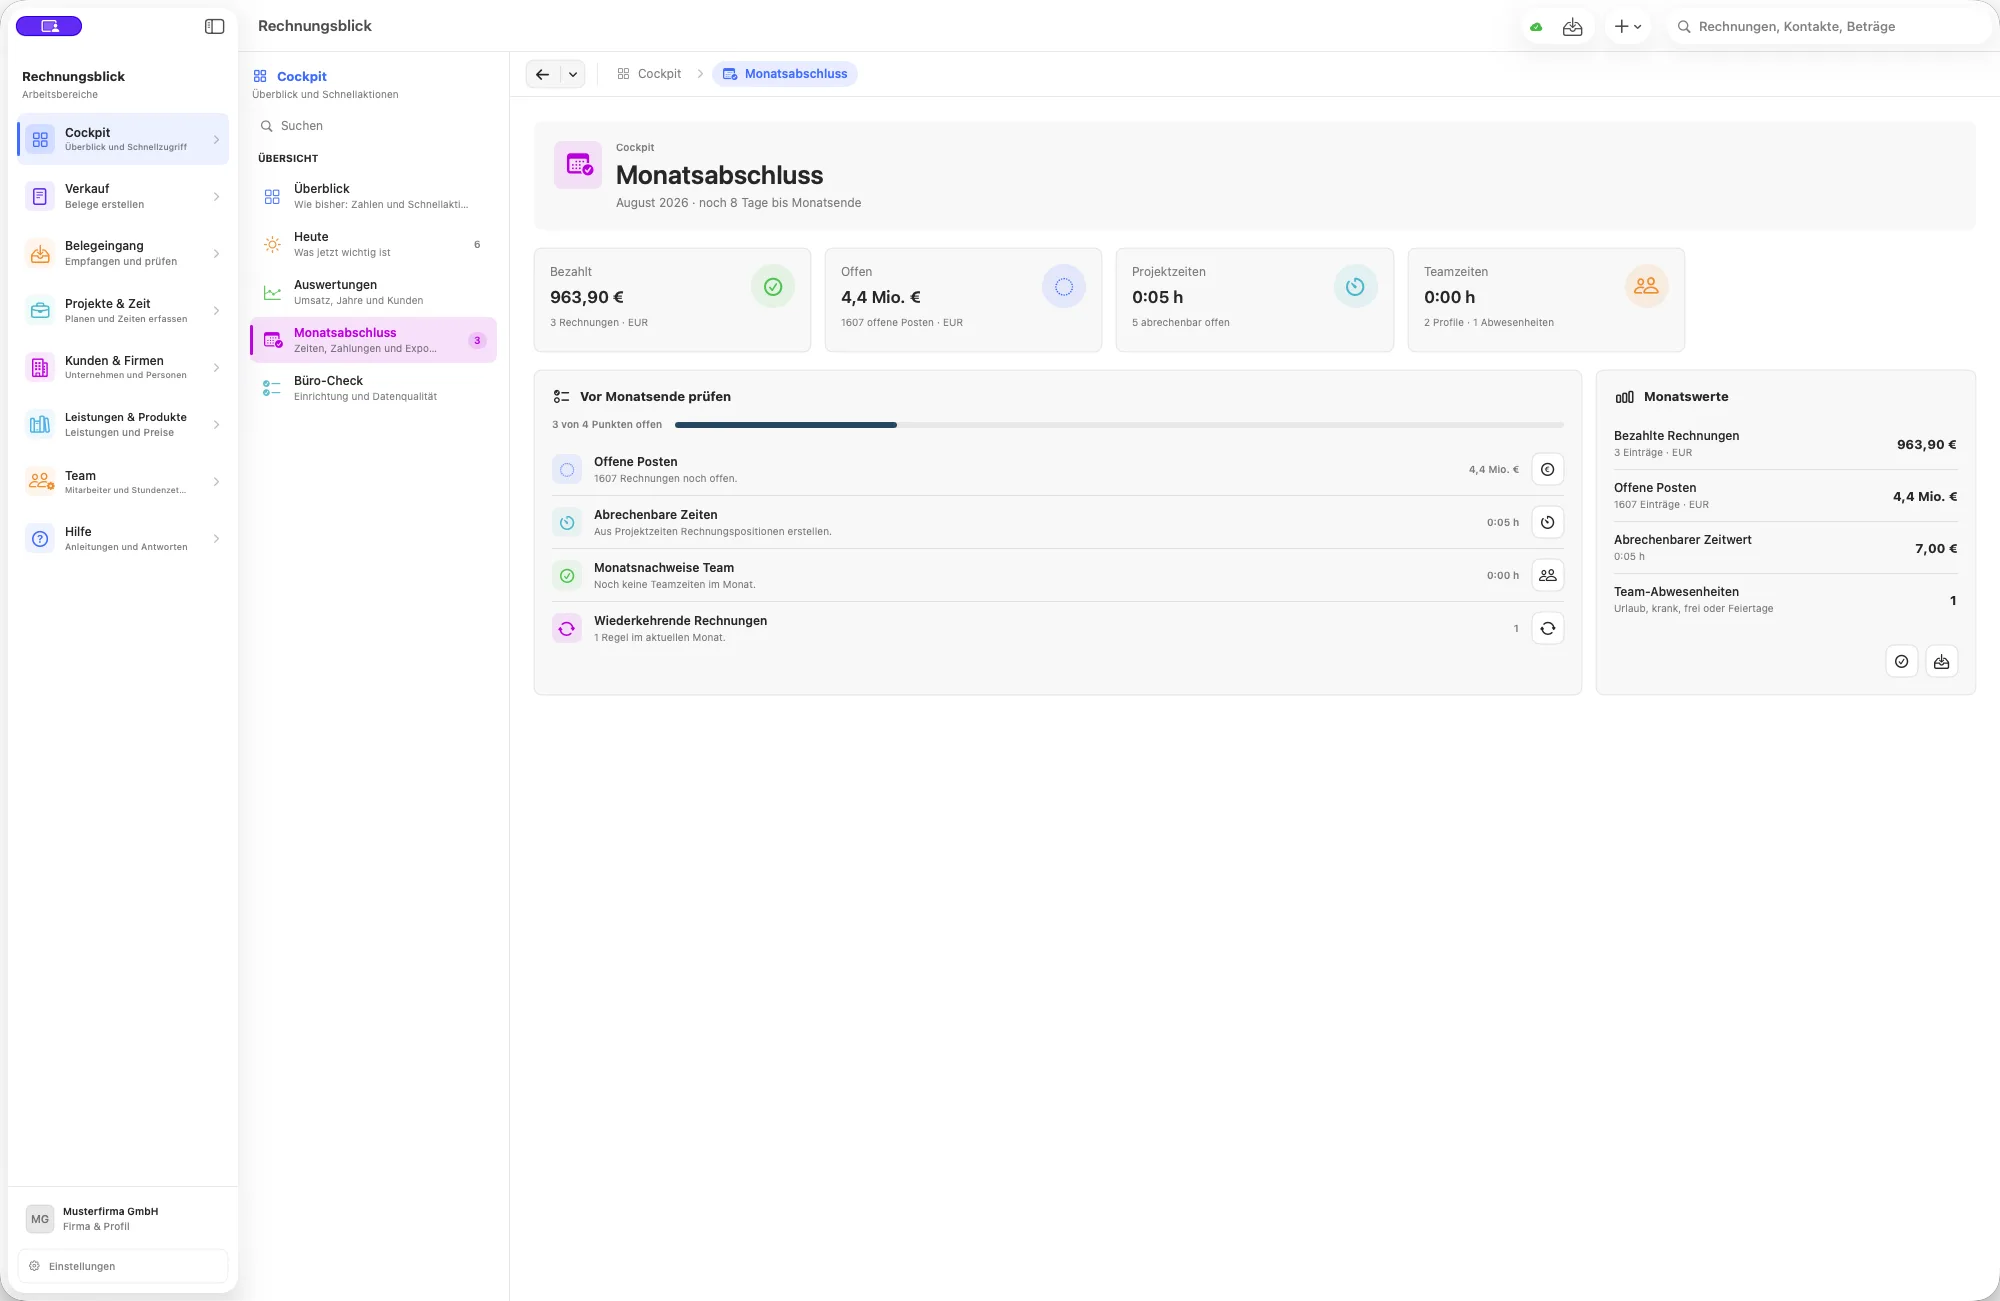Viewport: 2000px width, 1301px height.
Task: Open the Heute item
Action: pos(373,244)
